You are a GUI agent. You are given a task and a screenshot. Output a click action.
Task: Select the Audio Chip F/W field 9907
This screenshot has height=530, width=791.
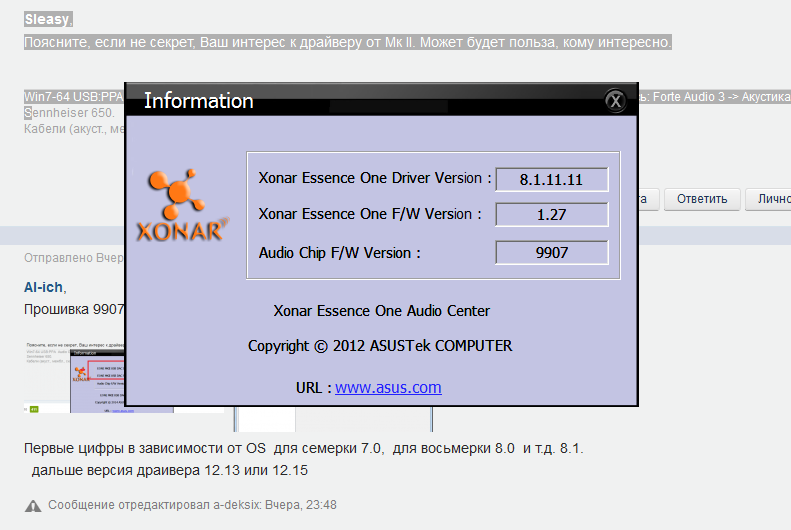552,252
